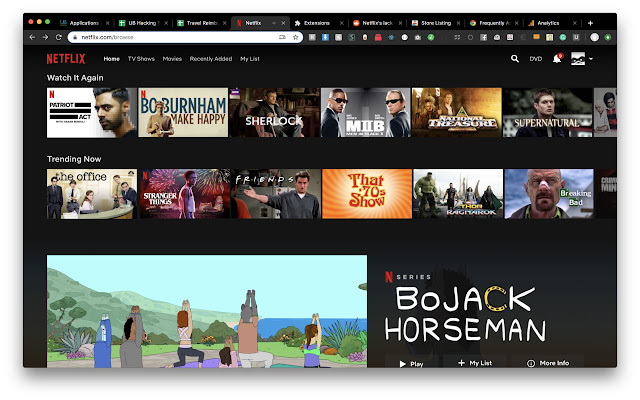Close the Netflix tab
640x400 pixels.
pyautogui.click(x=283, y=23)
